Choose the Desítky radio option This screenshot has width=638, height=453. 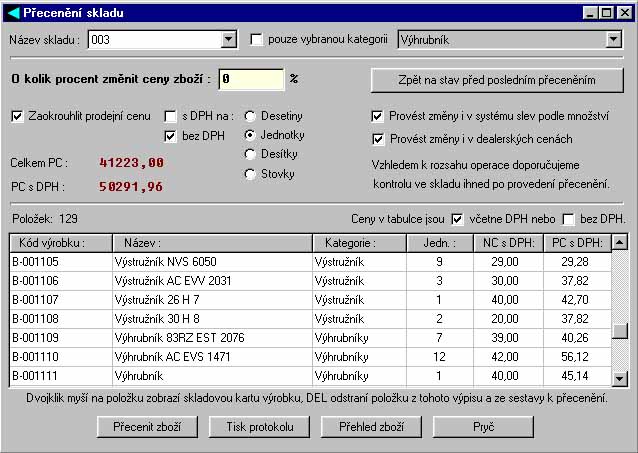pos(250,154)
